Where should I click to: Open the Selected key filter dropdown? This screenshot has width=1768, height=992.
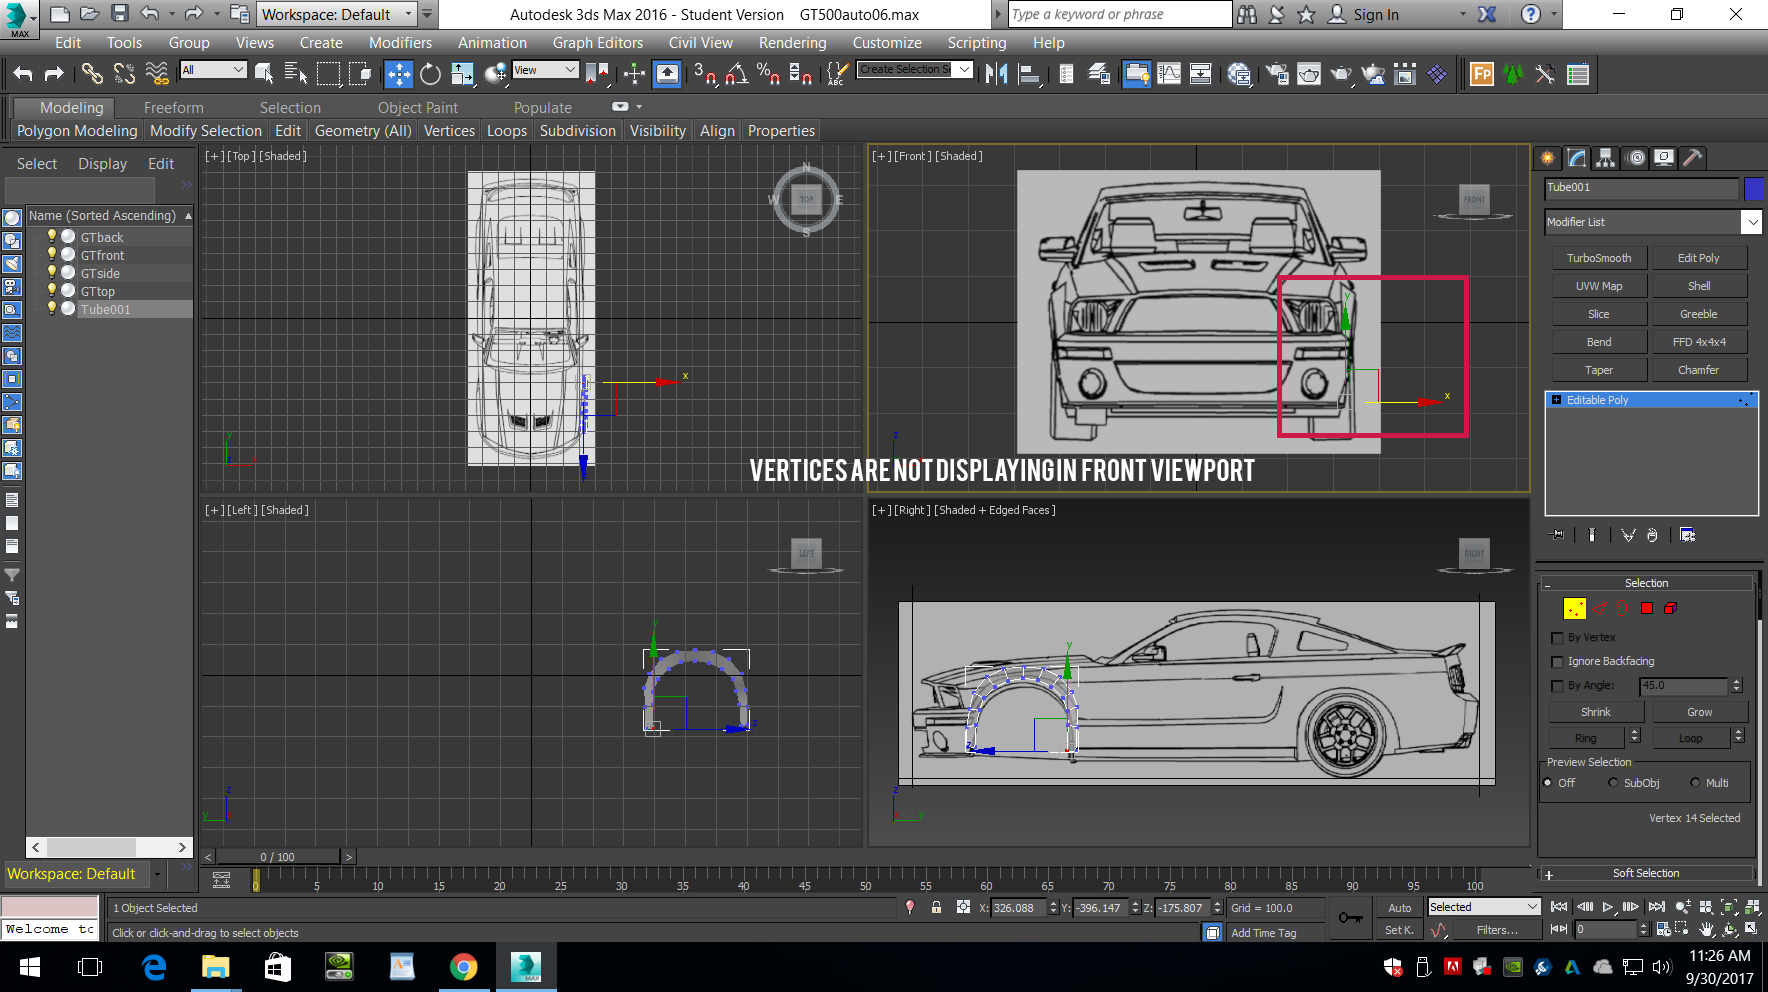pos(1484,907)
